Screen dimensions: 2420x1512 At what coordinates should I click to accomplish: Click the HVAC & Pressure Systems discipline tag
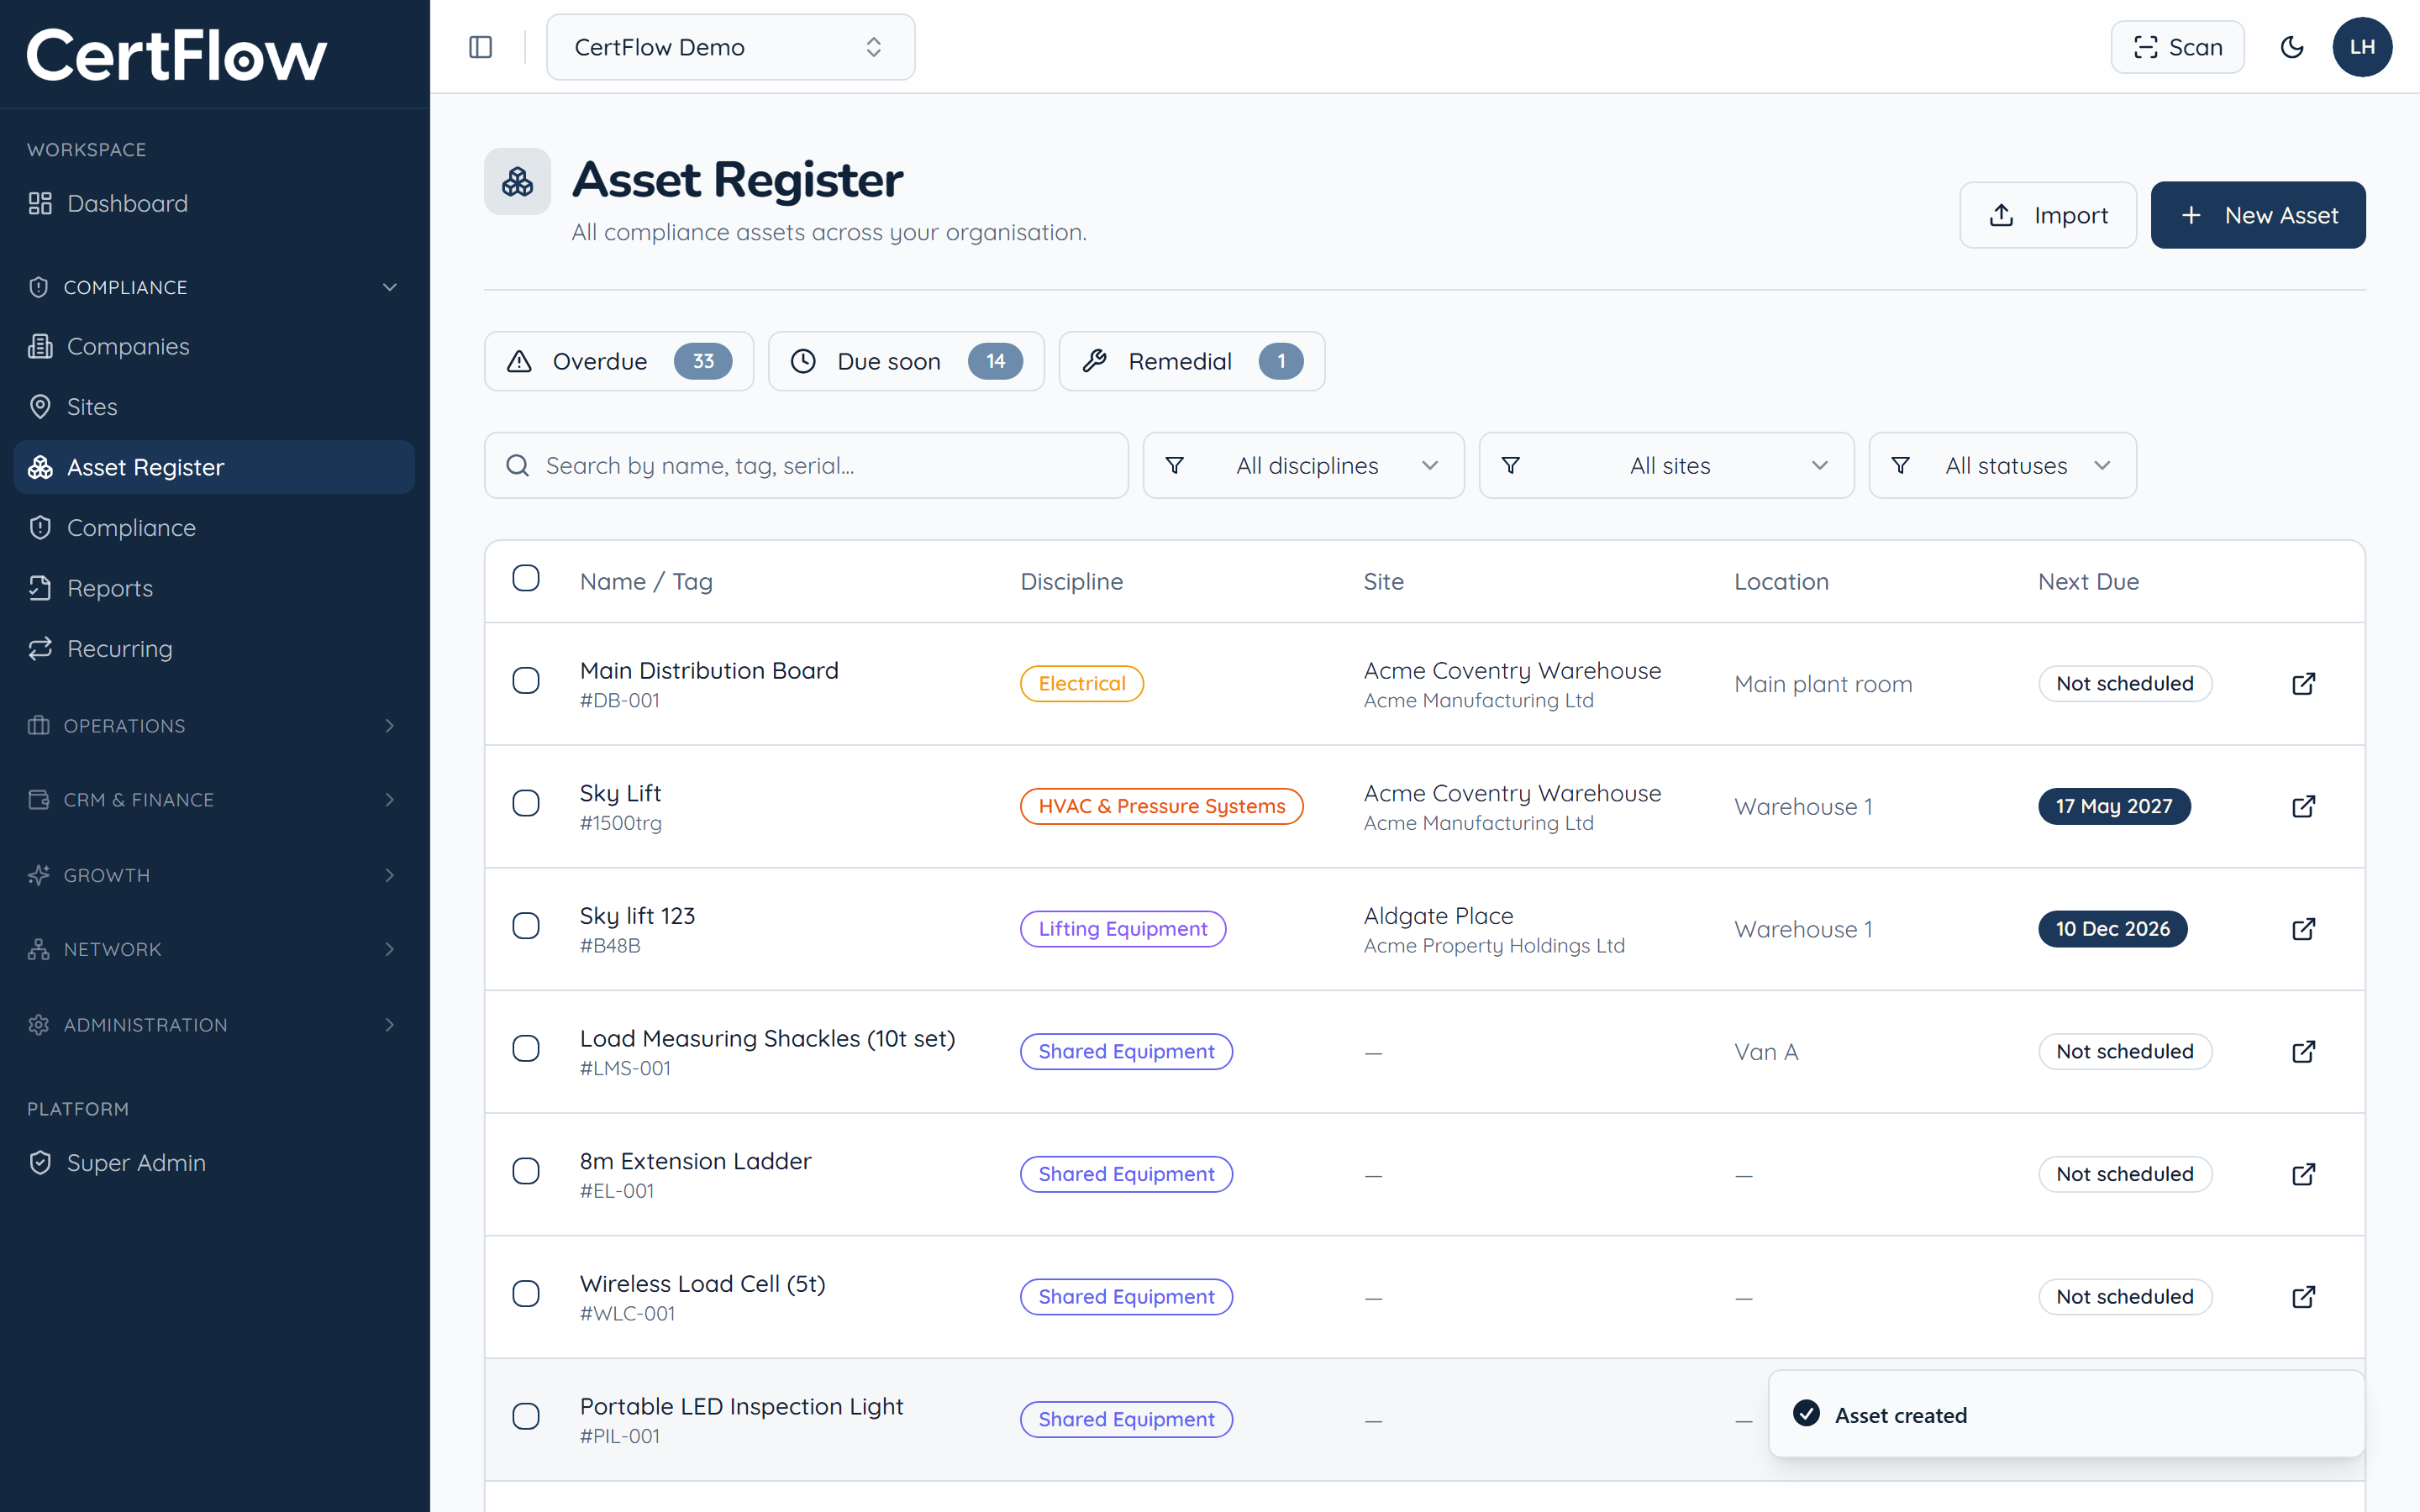(1161, 806)
